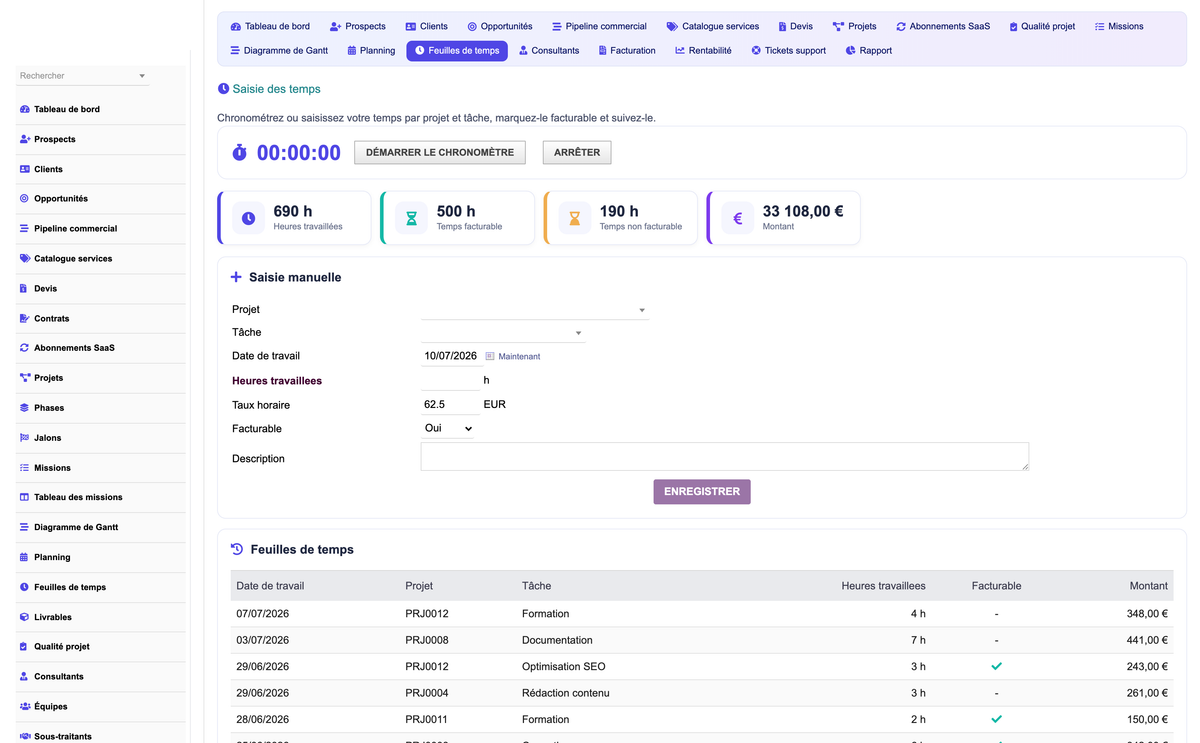The image size is (1200, 743).
Task: Click the Jalons flag icon in sidebar
Action: point(25,438)
